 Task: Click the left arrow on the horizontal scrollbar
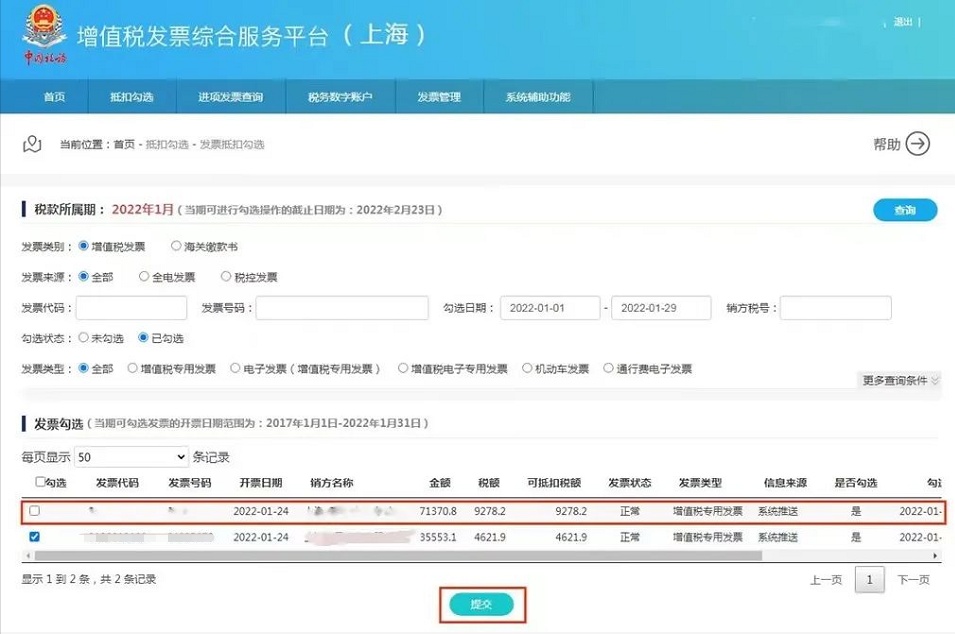tap(27, 555)
